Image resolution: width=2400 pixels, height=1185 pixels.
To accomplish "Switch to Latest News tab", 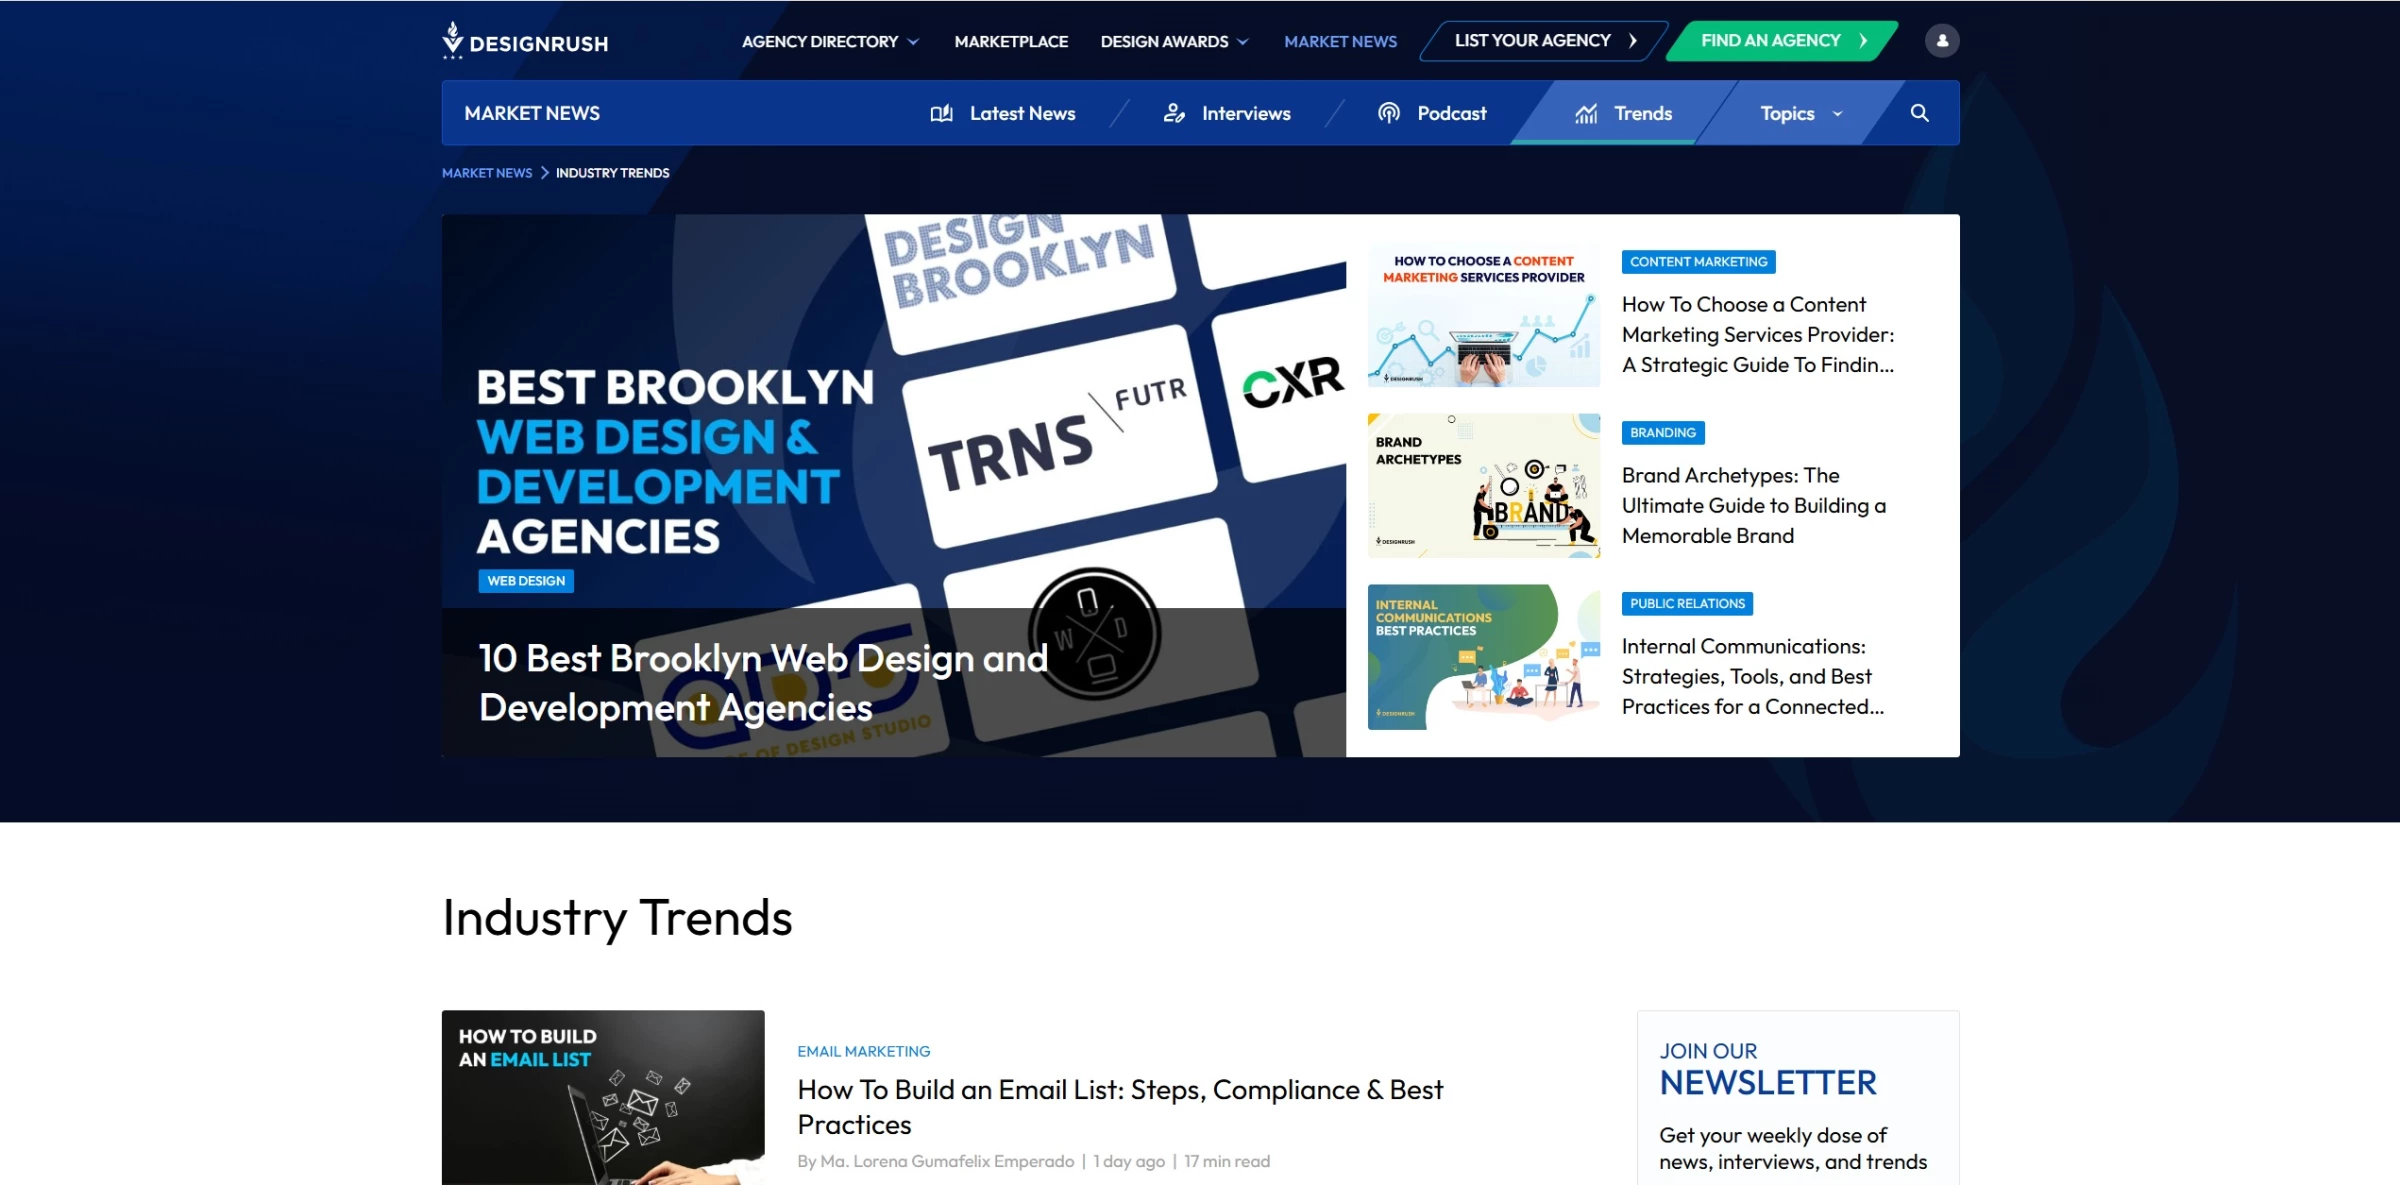I will (1003, 114).
